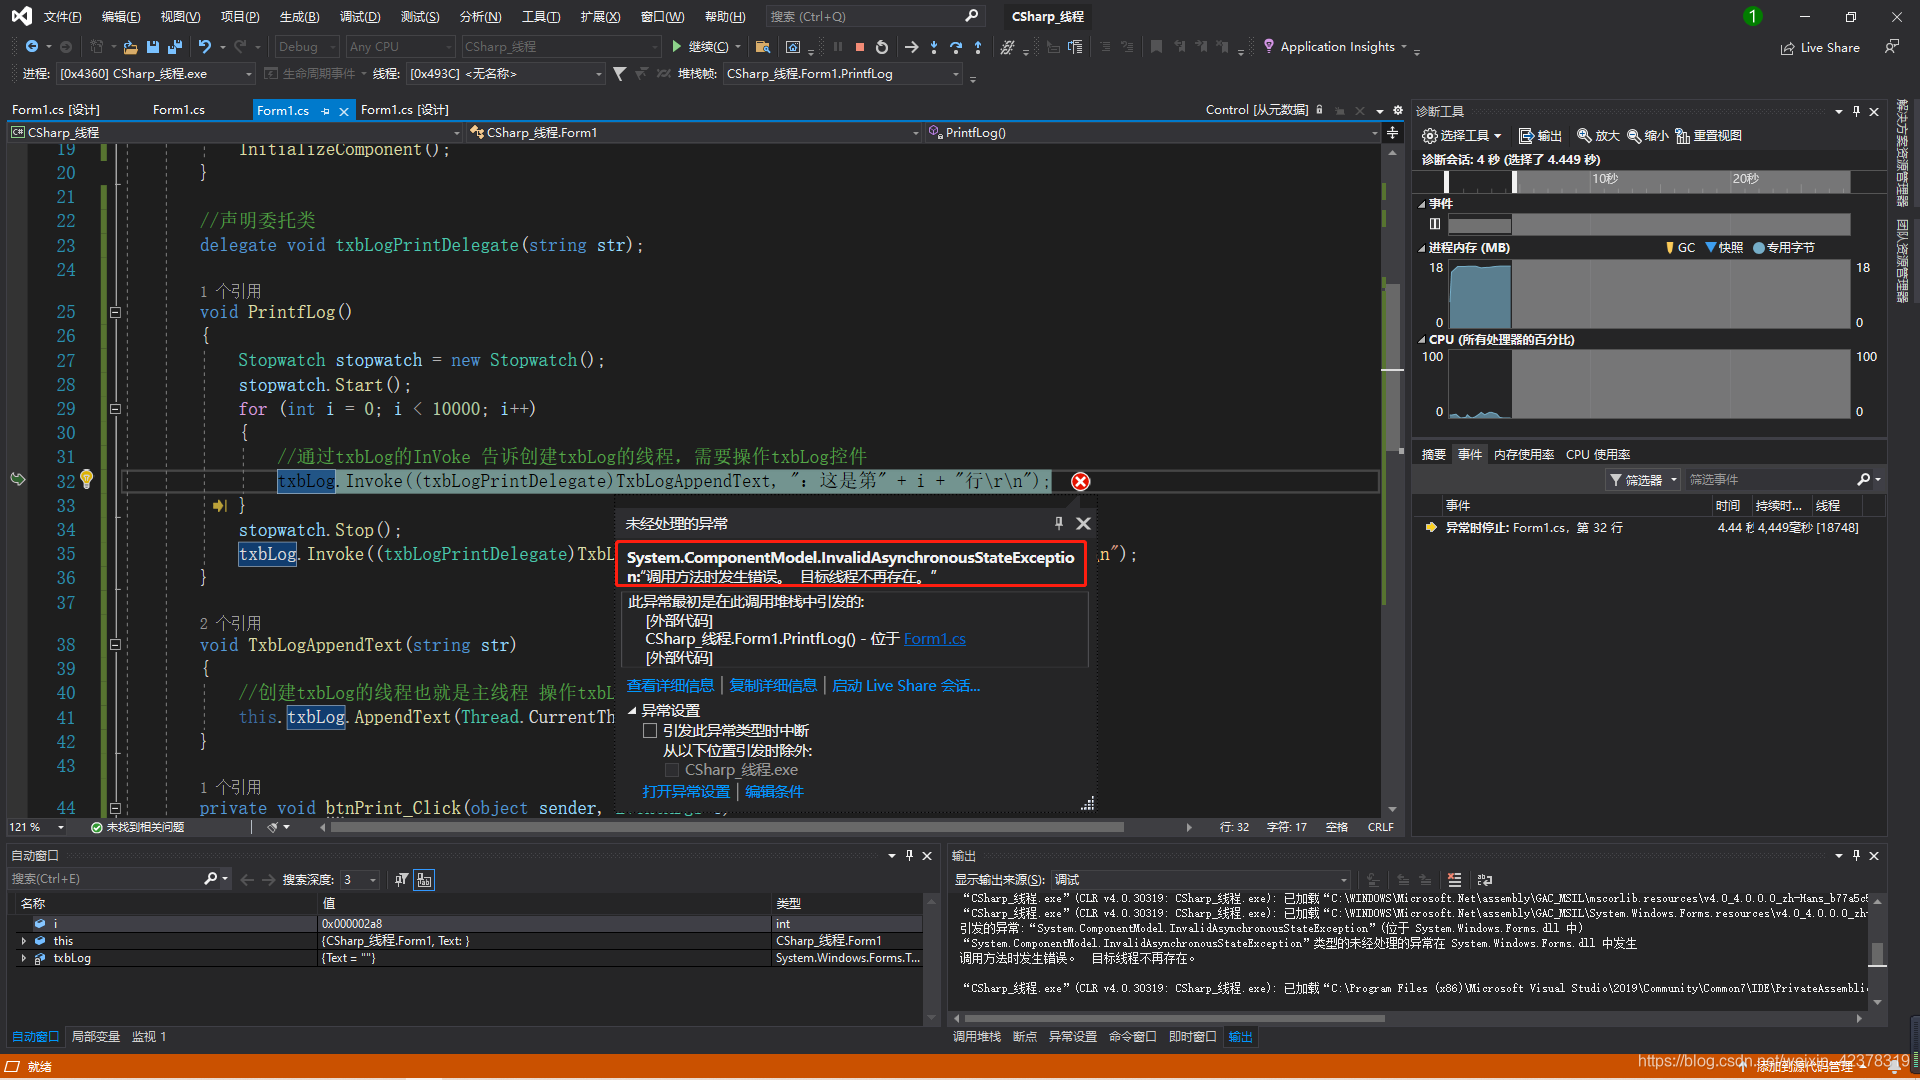
Task: Click the Undo toolbar icon
Action: [204, 47]
